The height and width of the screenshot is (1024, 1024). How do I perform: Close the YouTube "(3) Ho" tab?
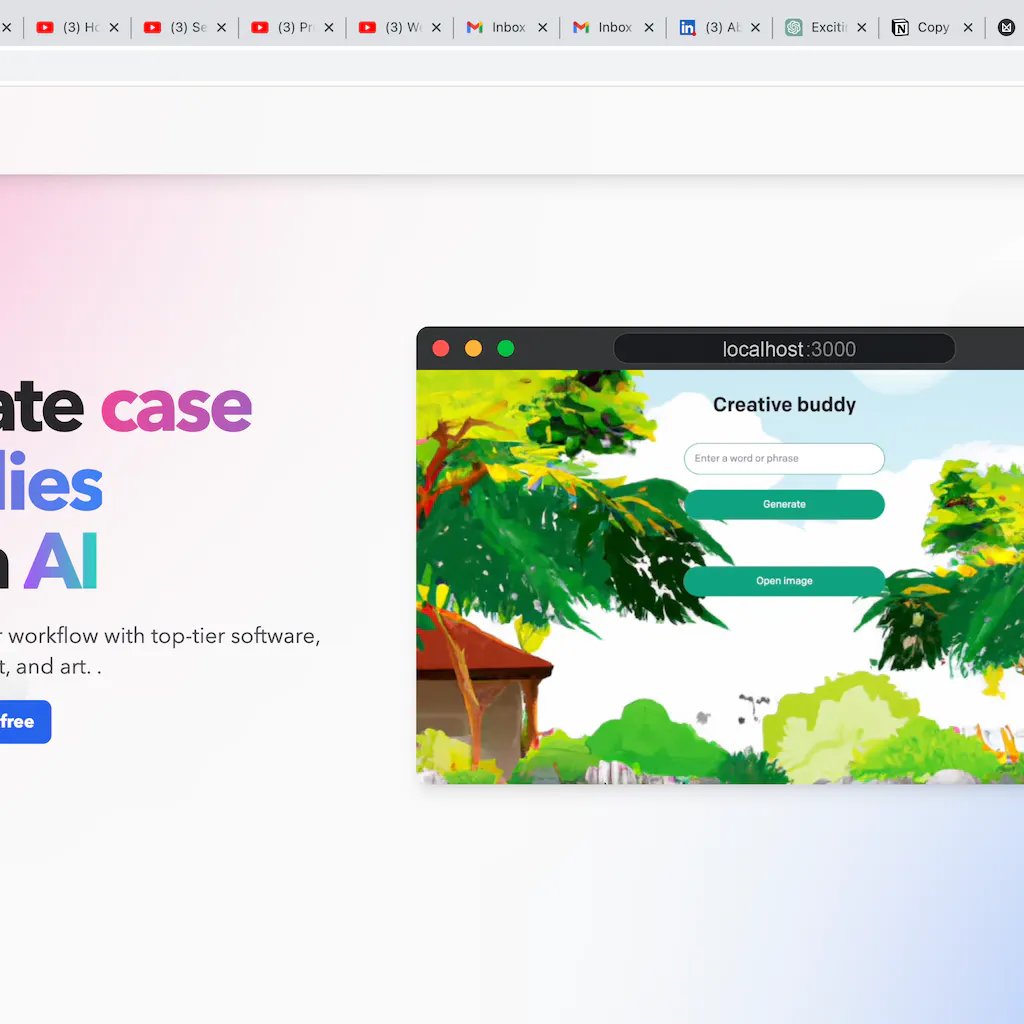[x=114, y=28]
